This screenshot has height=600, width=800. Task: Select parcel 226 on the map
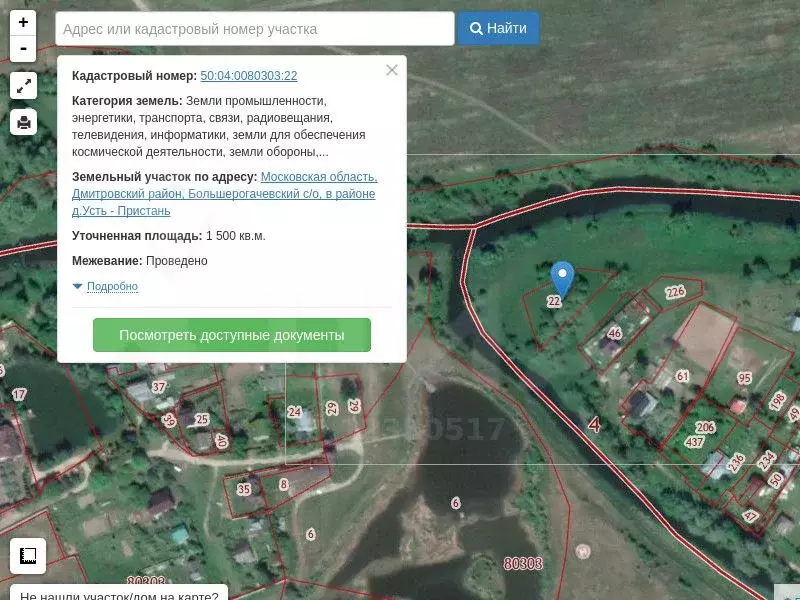(x=676, y=292)
